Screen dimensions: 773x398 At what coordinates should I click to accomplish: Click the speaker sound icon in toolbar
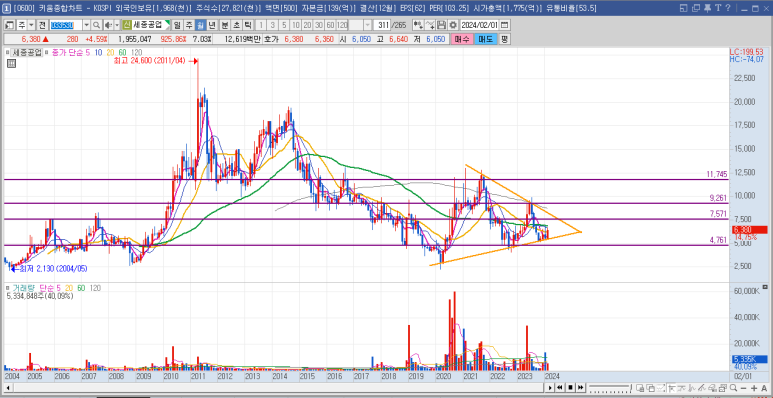pos(108,25)
